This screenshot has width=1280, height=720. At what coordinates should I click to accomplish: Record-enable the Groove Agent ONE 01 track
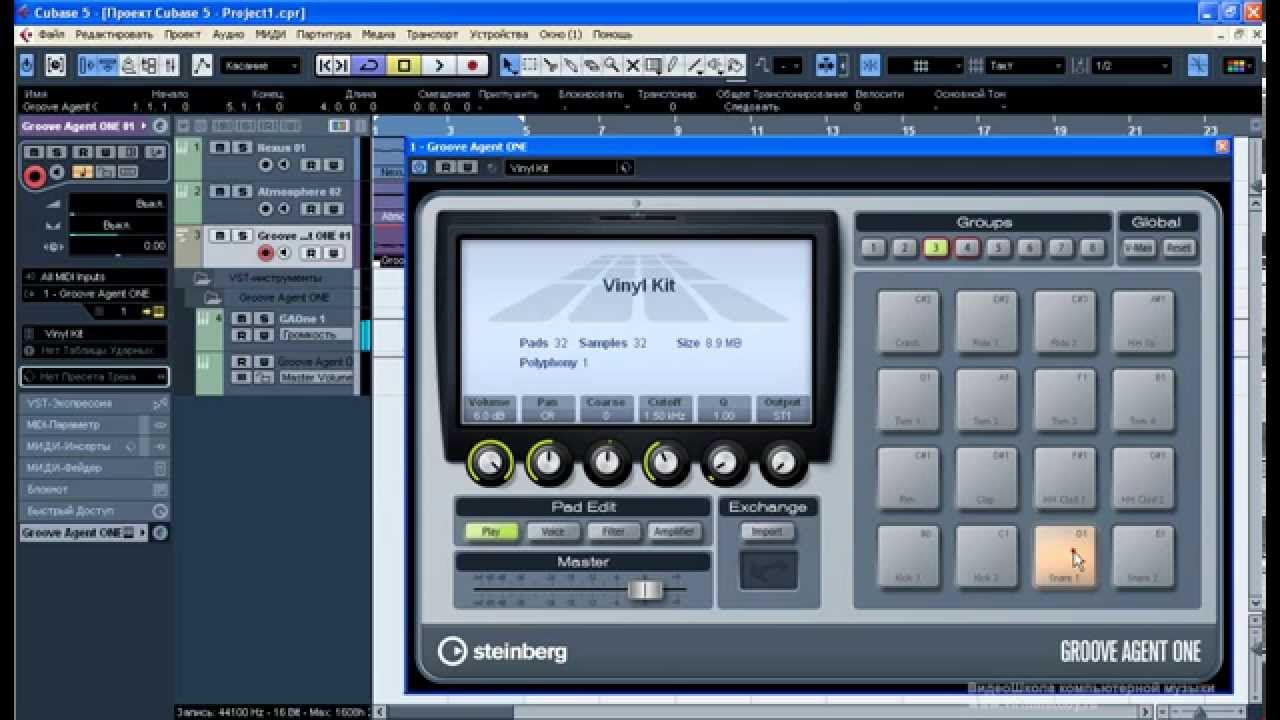pos(266,253)
